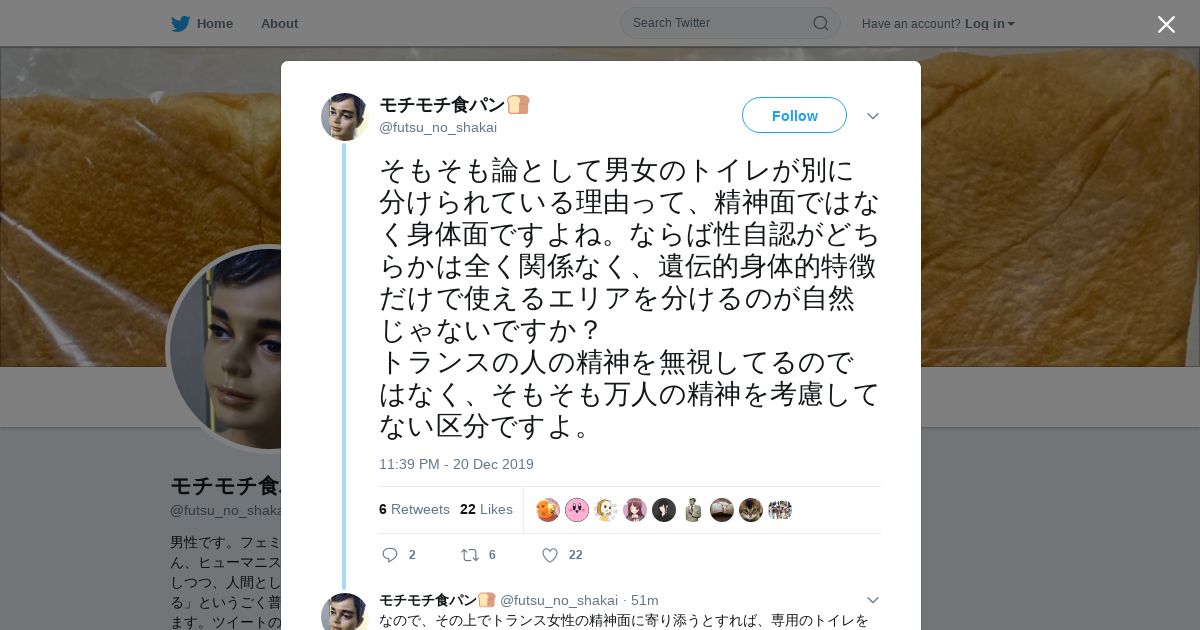Expand the tweet options chevron near Follow
Image resolution: width=1200 pixels, height=630 pixels.
tap(872, 116)
